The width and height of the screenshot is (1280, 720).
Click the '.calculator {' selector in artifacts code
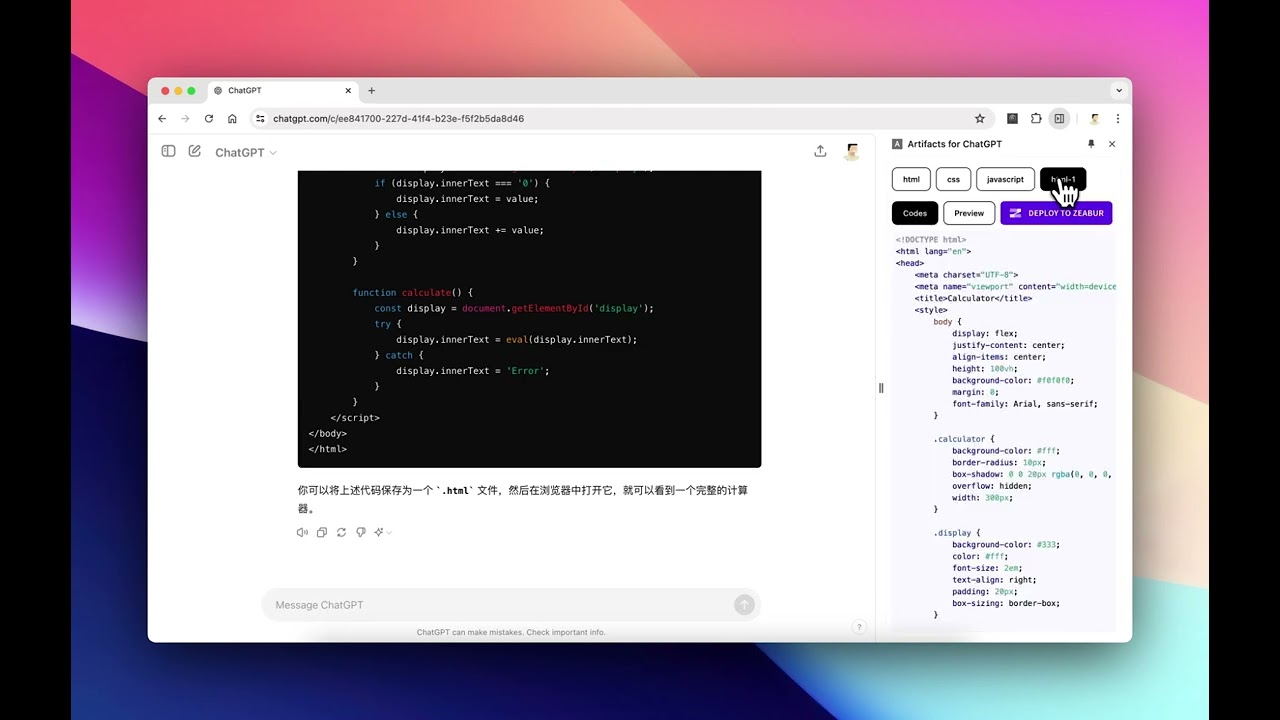pyautogui.click(x=964, y=439)
